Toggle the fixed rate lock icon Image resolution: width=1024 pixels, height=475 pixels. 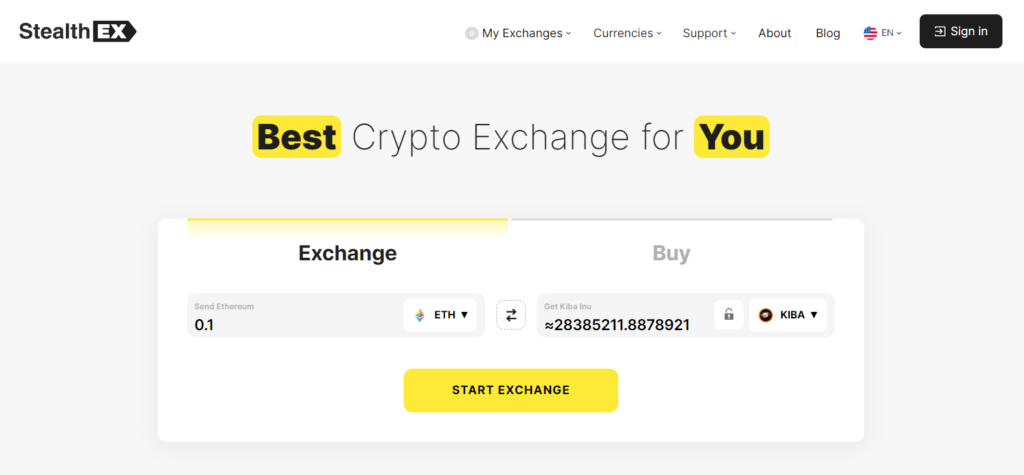(729, 315)
